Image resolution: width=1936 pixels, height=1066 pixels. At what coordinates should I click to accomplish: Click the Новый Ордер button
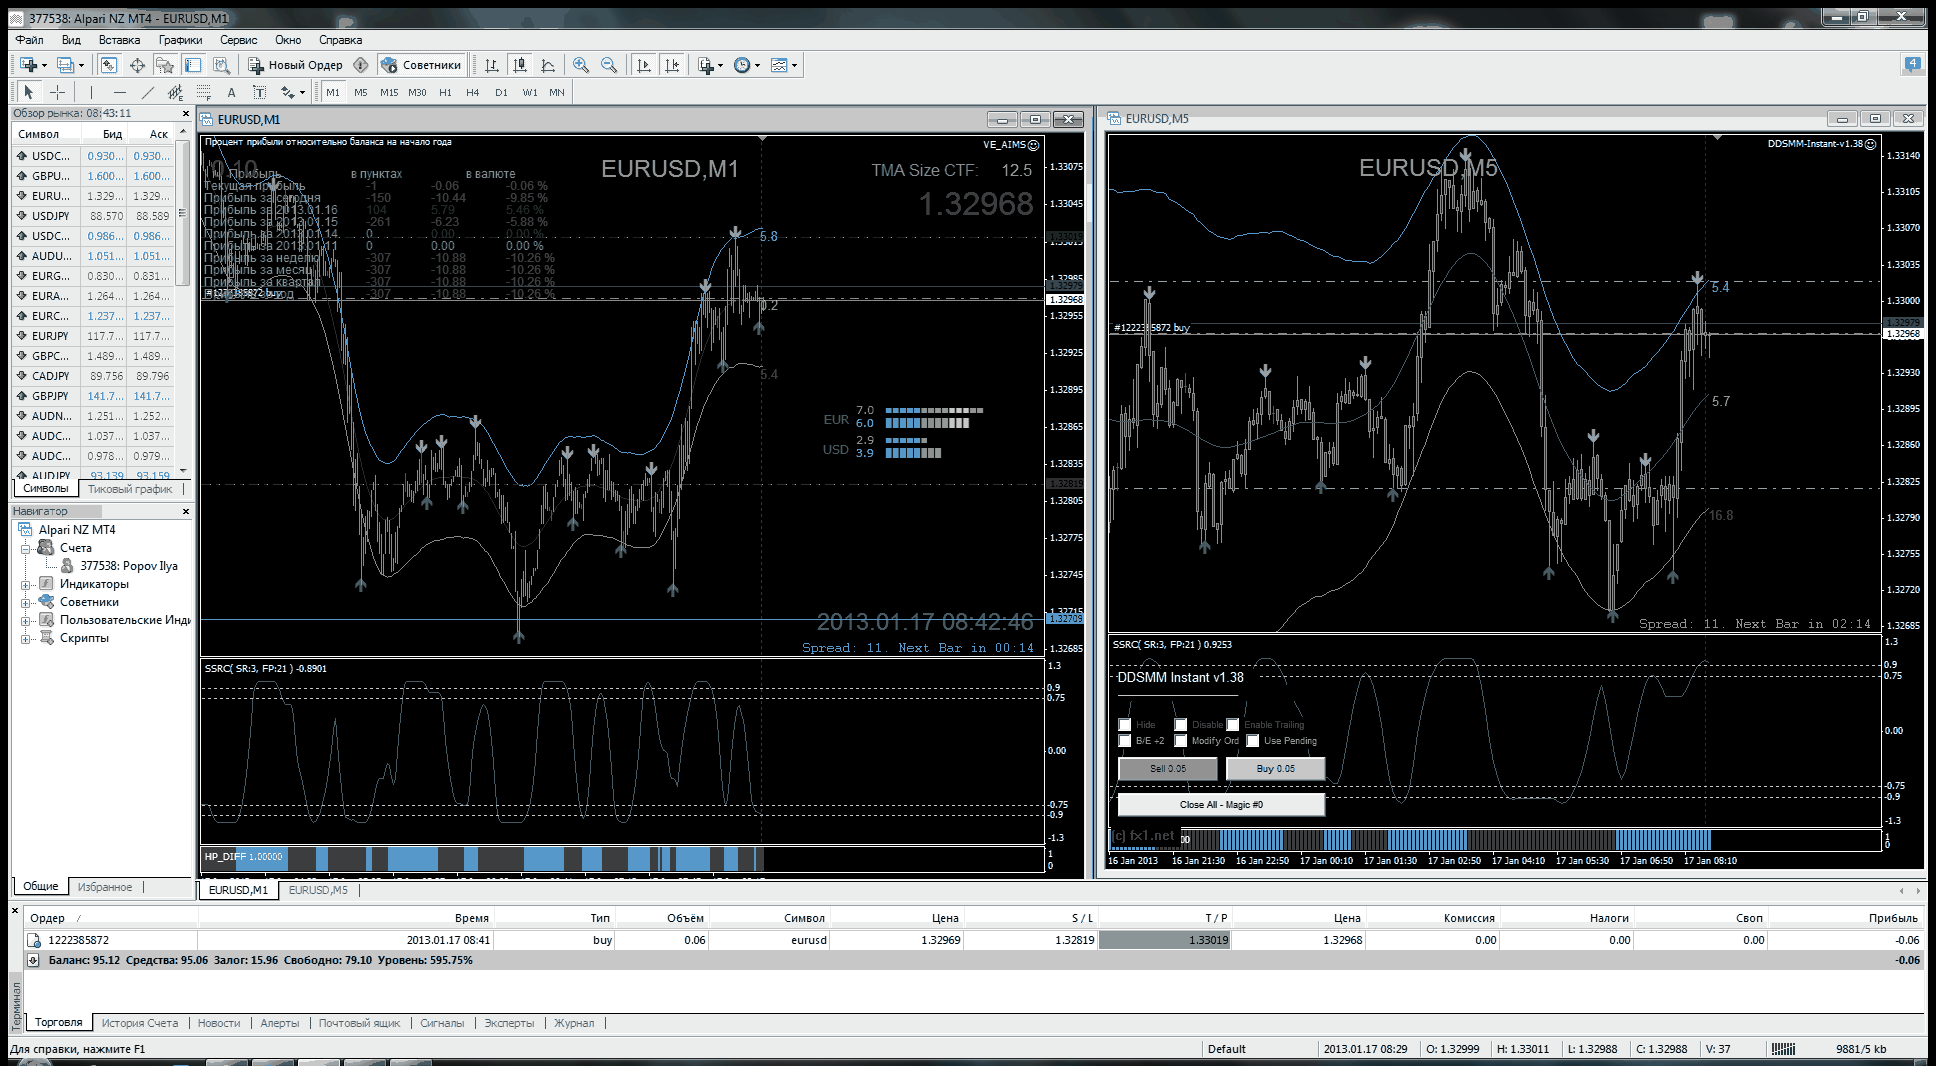[x=296, y=65]
